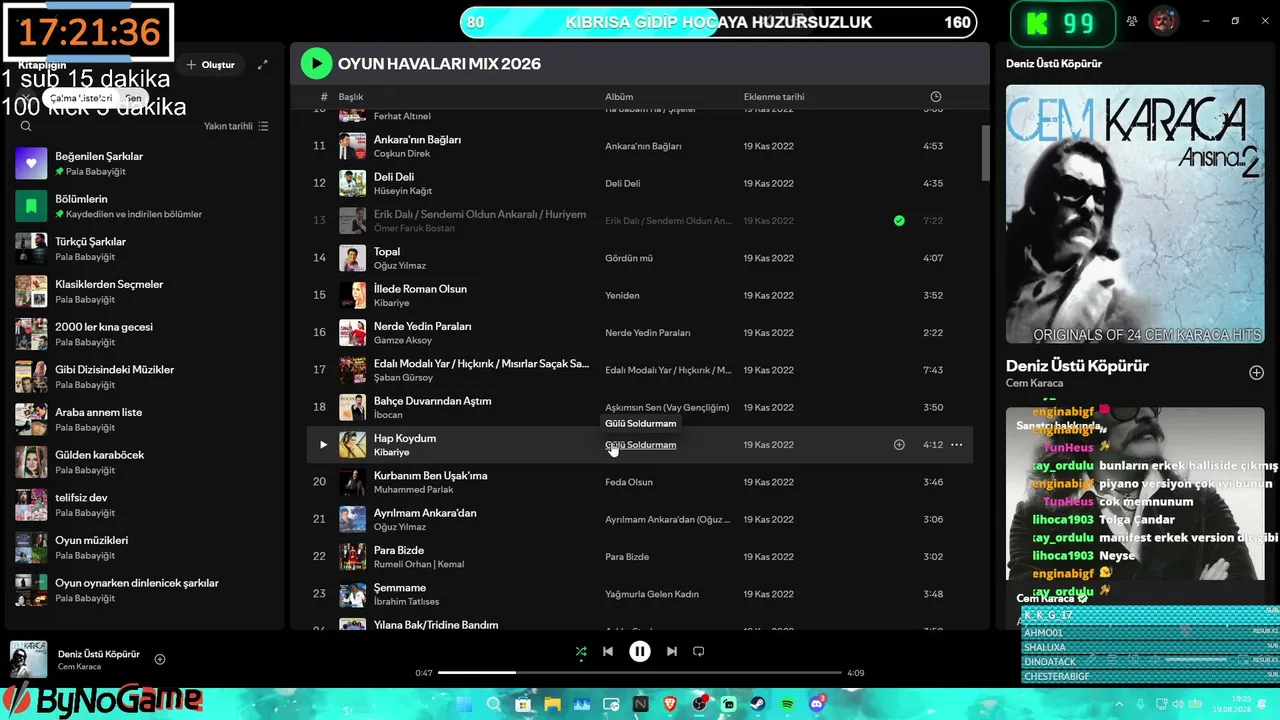
Task: Add Deniz Üstü Köpürür to playlist in right panel
Action: (x=1257, y=373)
